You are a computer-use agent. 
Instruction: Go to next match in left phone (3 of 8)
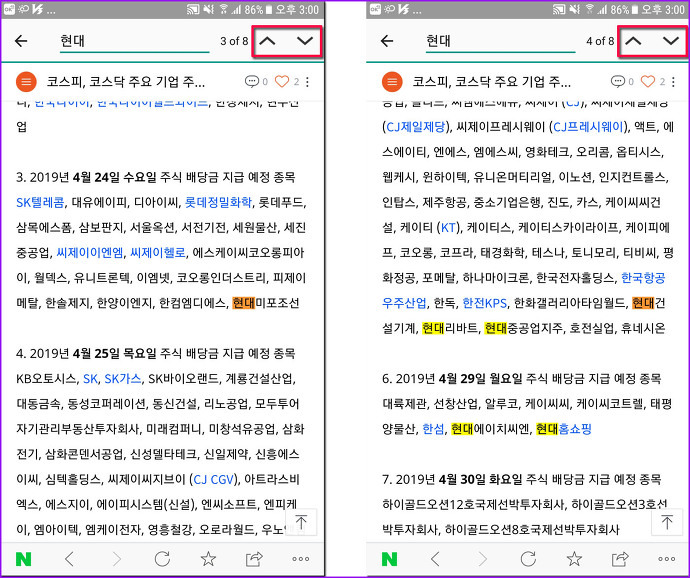pyautogui.click(x=305, y=41)
